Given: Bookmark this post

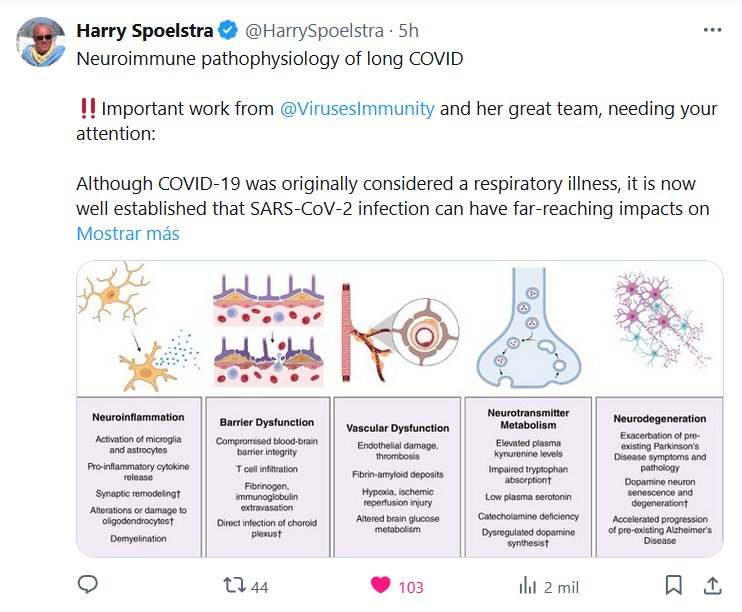Looking at the screenshot, I should click(x=674, y=585).
